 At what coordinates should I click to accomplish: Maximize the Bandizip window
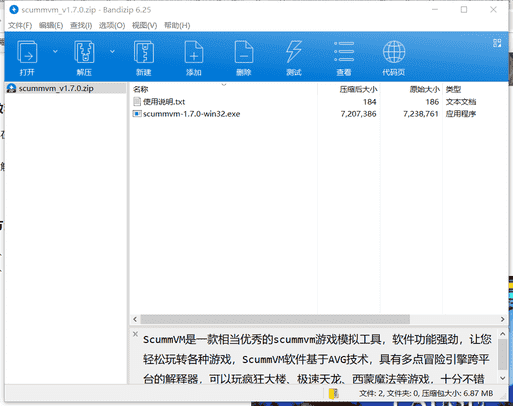click(464, 10)
